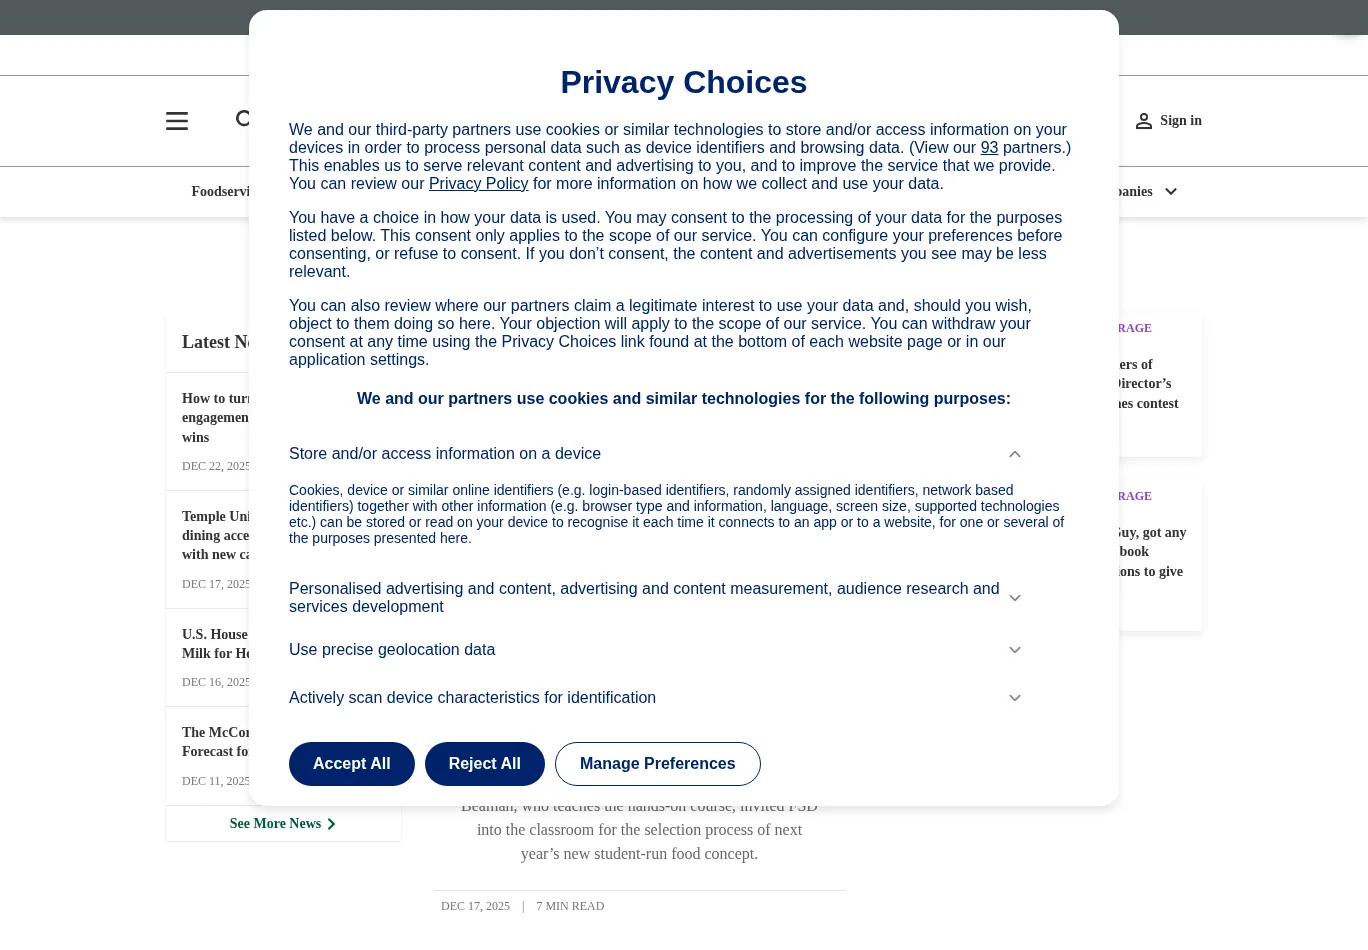Click the Sign in link

click(x=1181, y=121)
